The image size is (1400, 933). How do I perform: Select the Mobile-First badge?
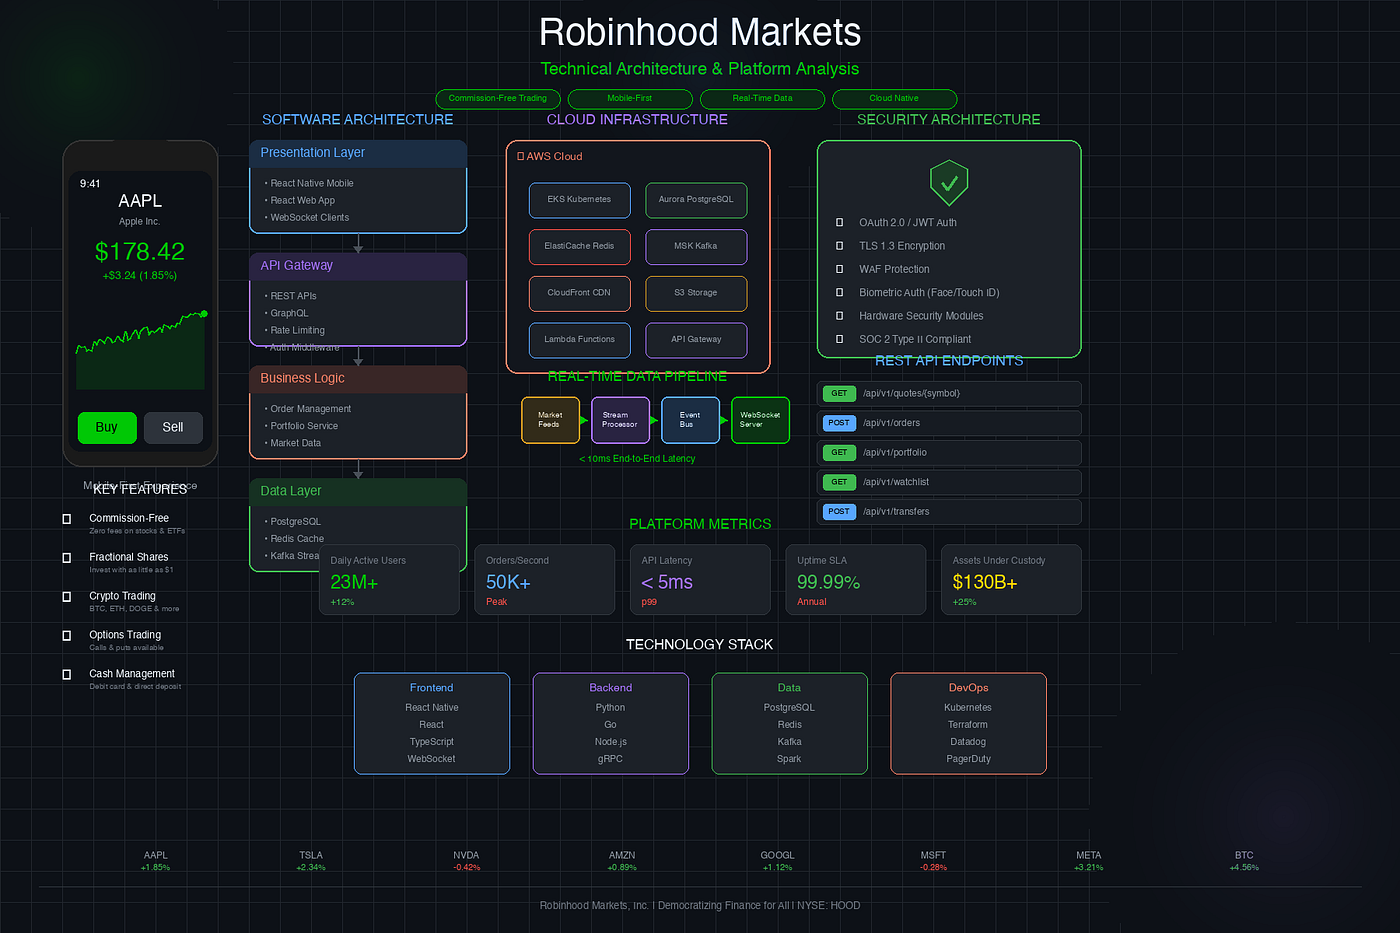pyautogui.click(x=630, y=99)
